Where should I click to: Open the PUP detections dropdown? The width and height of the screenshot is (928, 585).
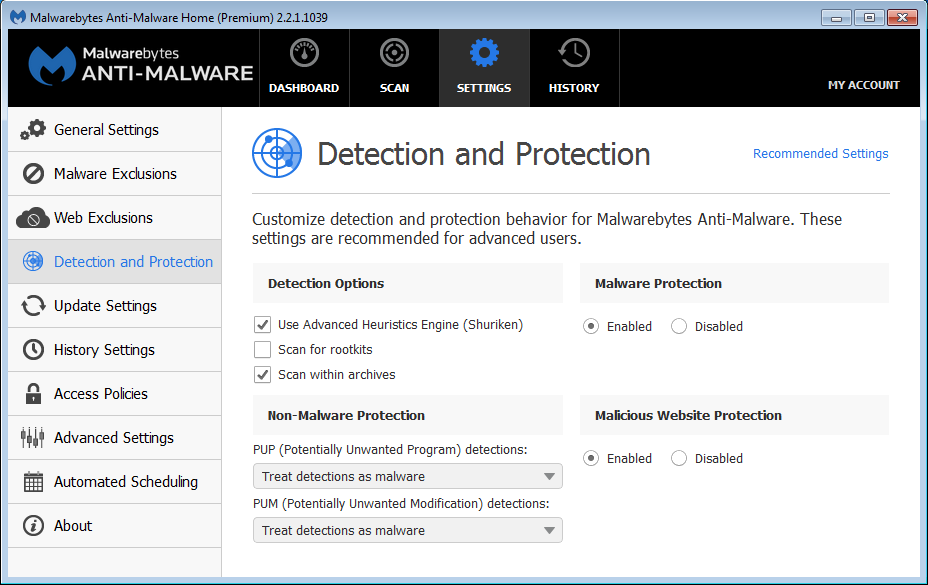(408, 476)
